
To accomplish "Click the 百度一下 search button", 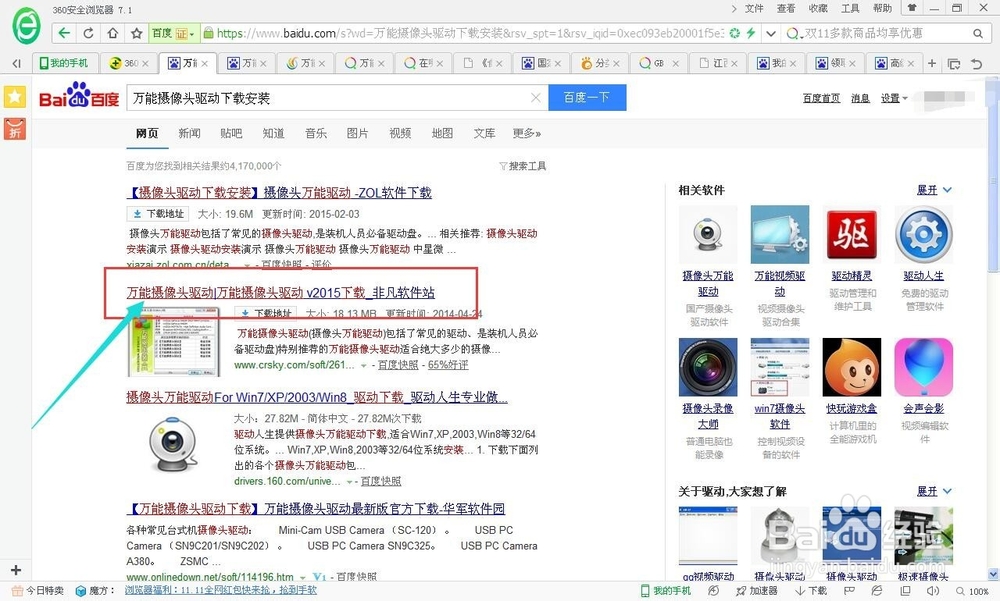I will (x=587, y=97).
